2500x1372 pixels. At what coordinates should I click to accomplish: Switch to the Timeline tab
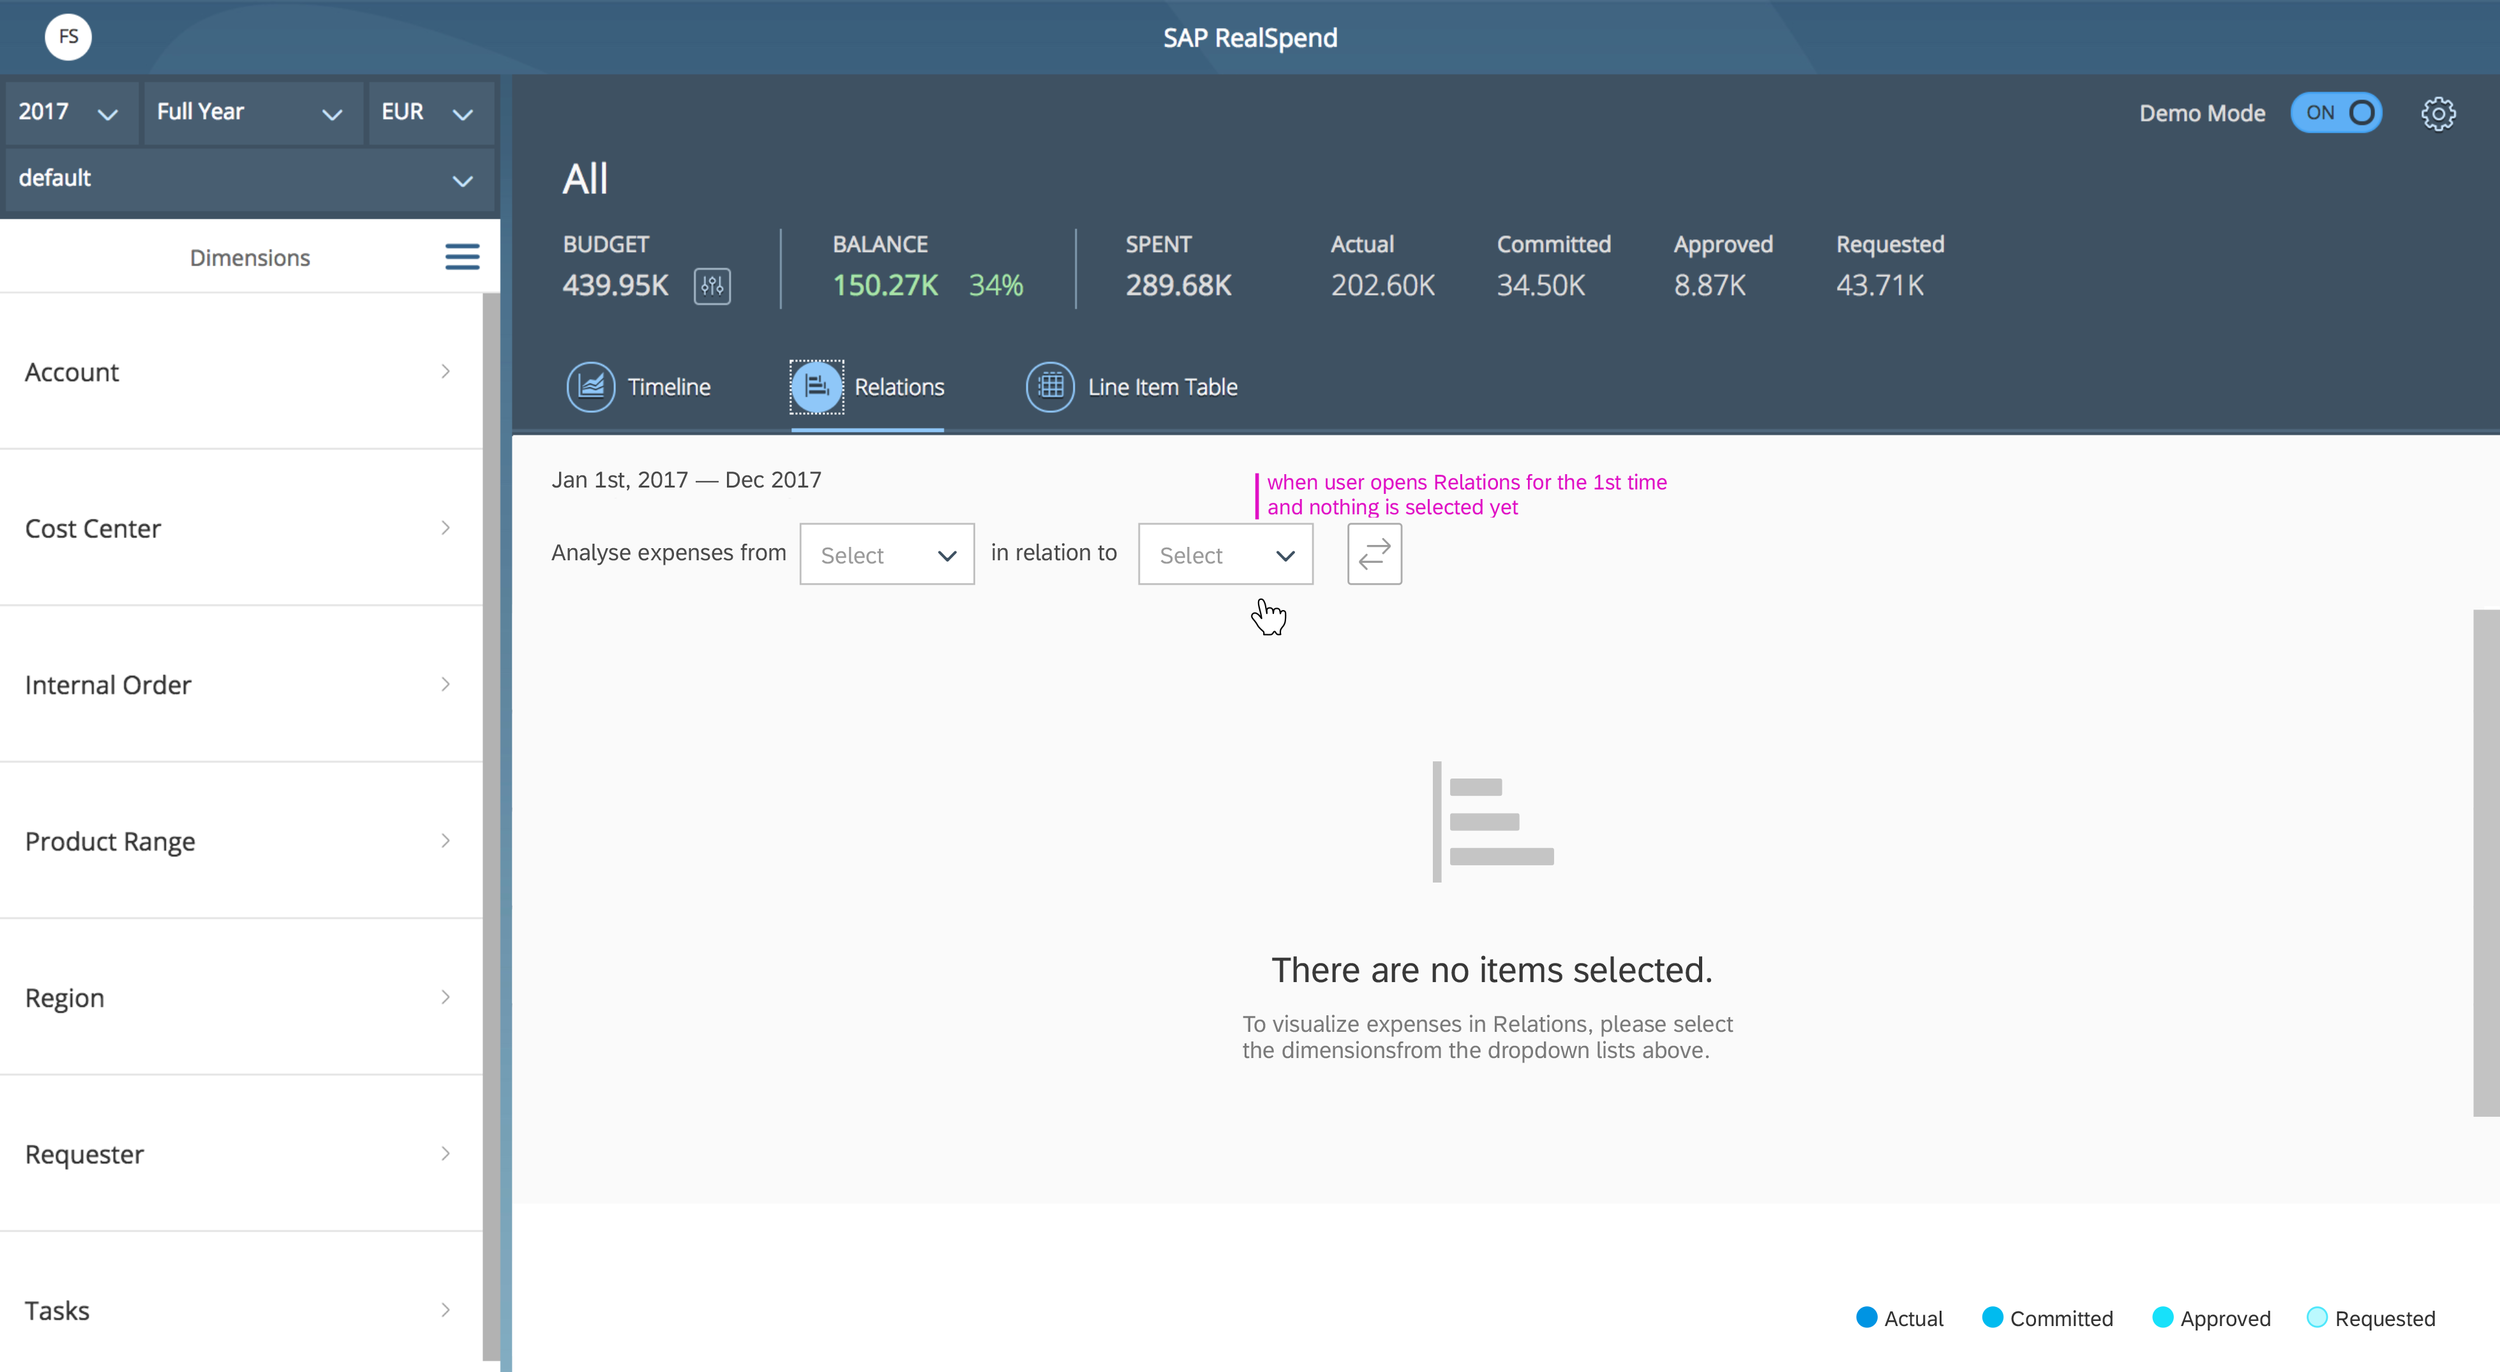[x=639, y=387]
